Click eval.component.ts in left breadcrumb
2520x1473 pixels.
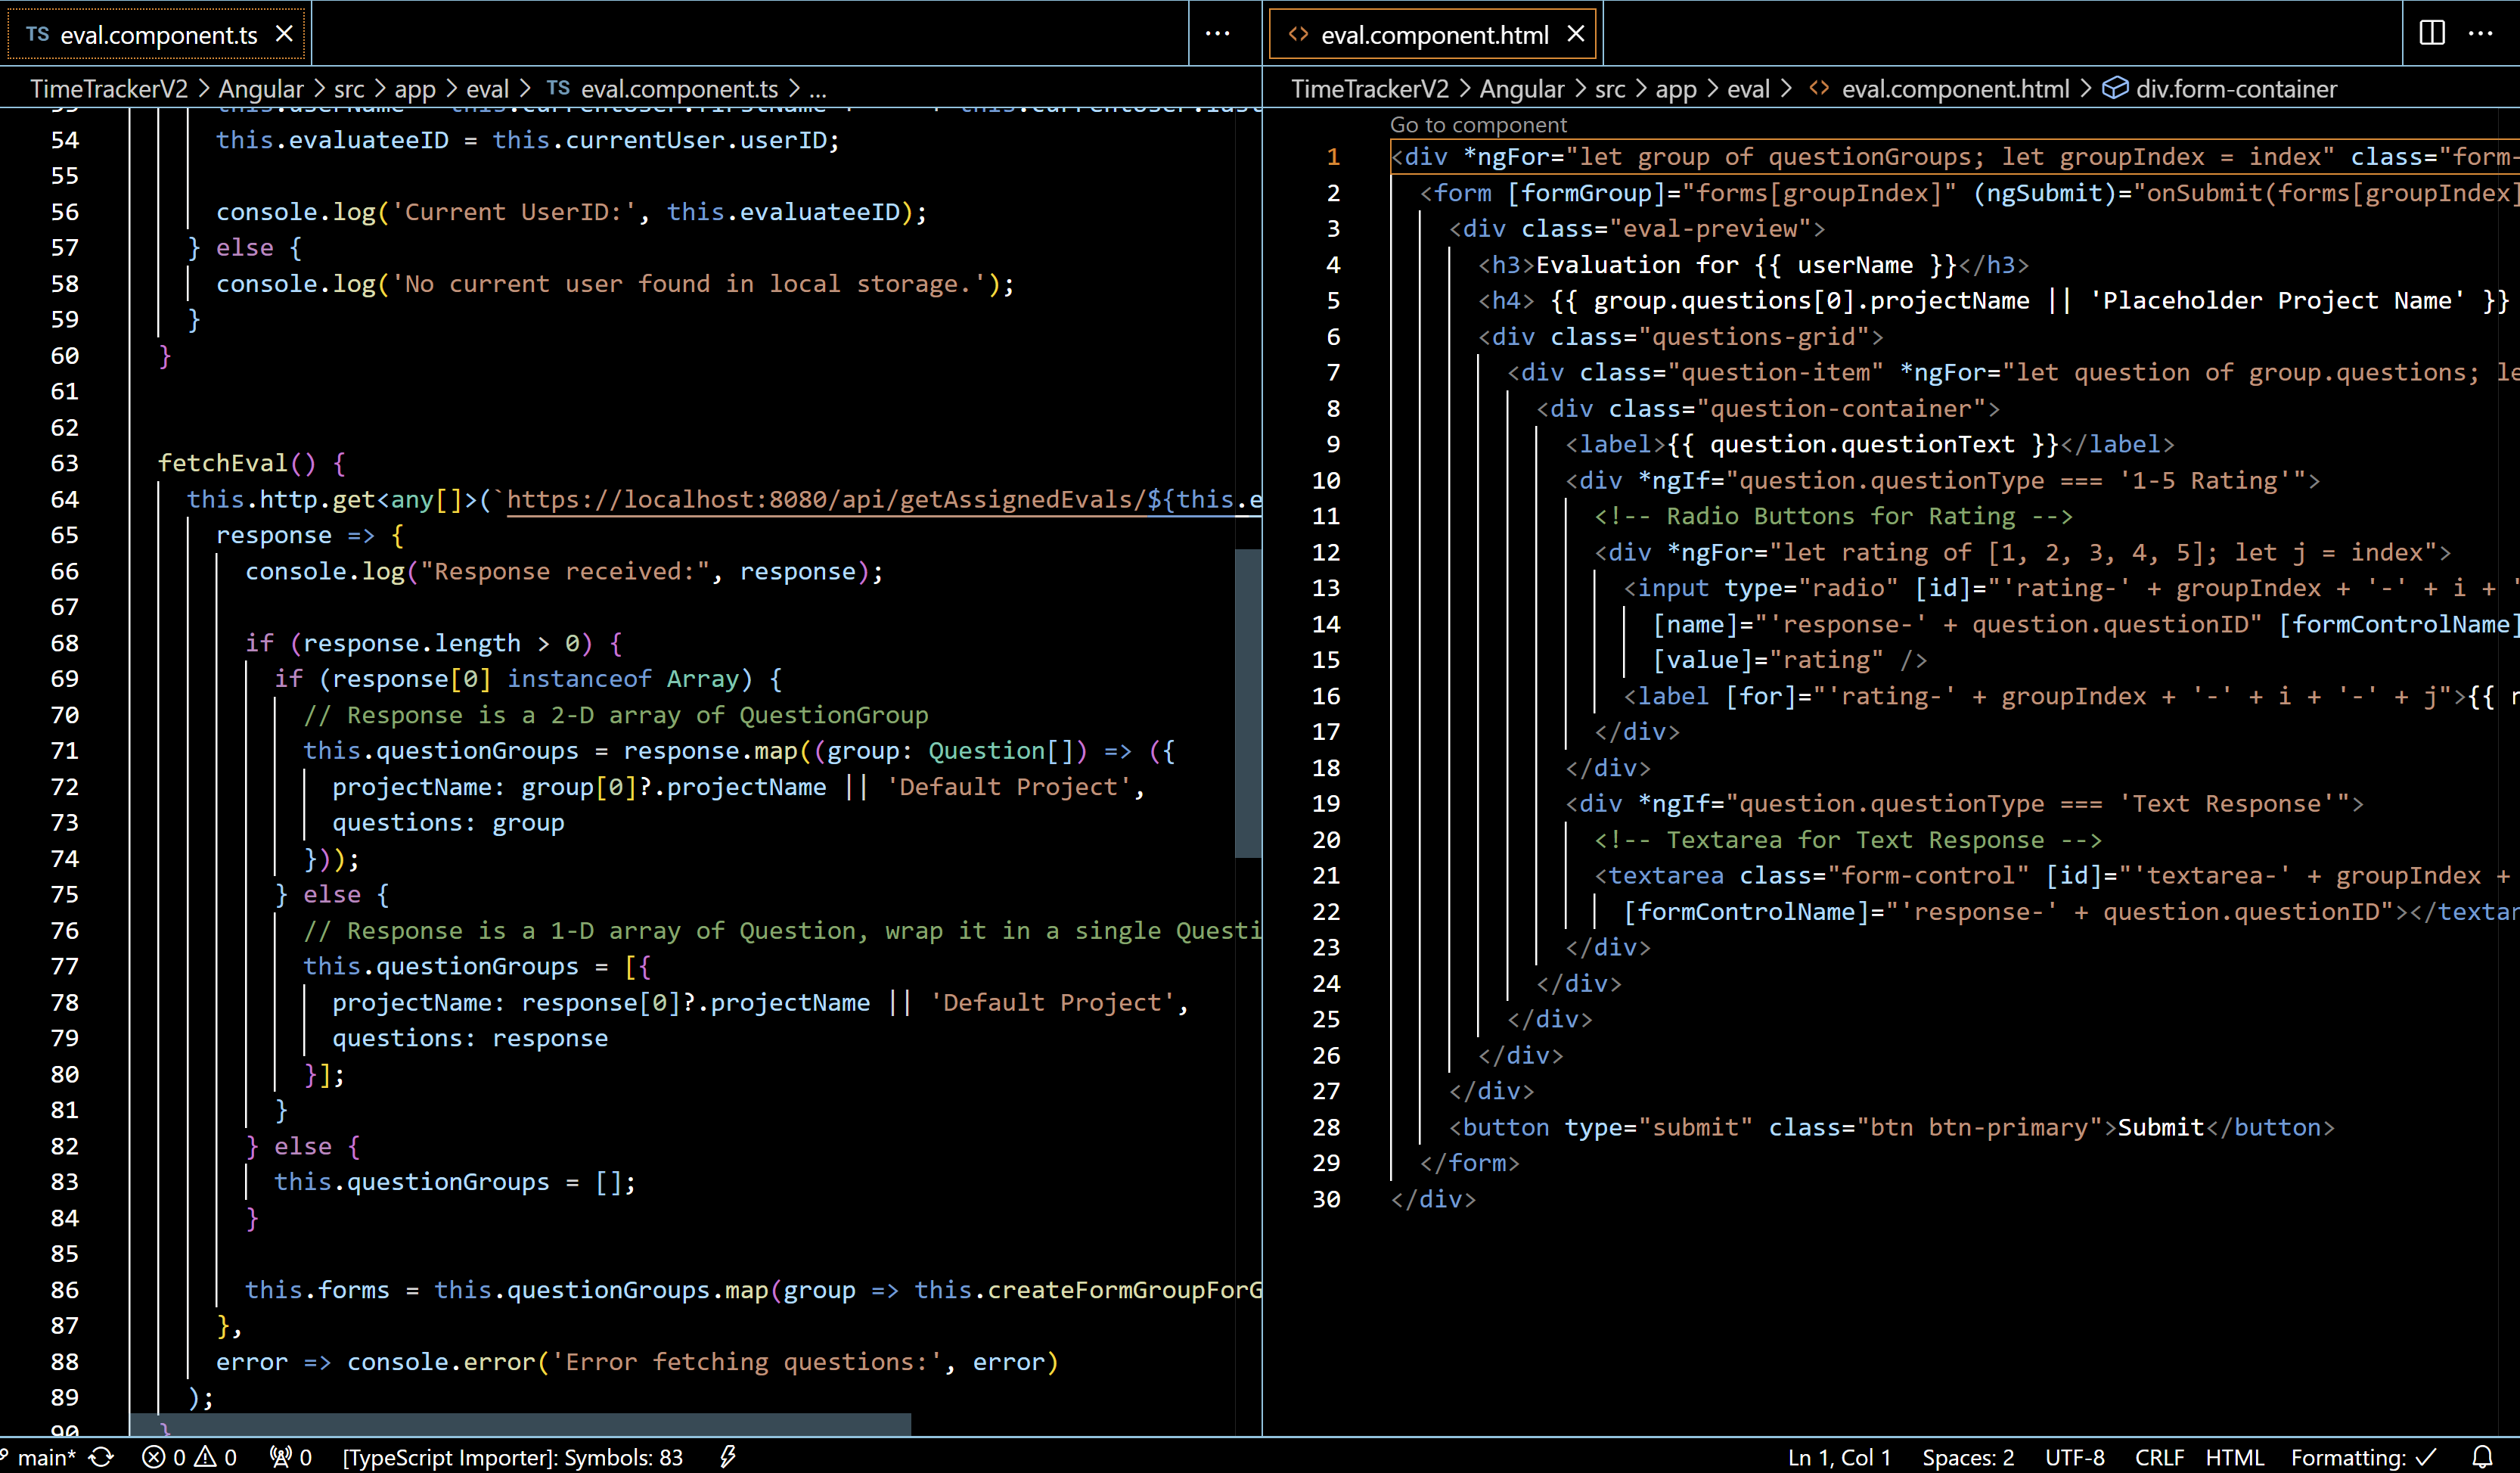[679, 89]
